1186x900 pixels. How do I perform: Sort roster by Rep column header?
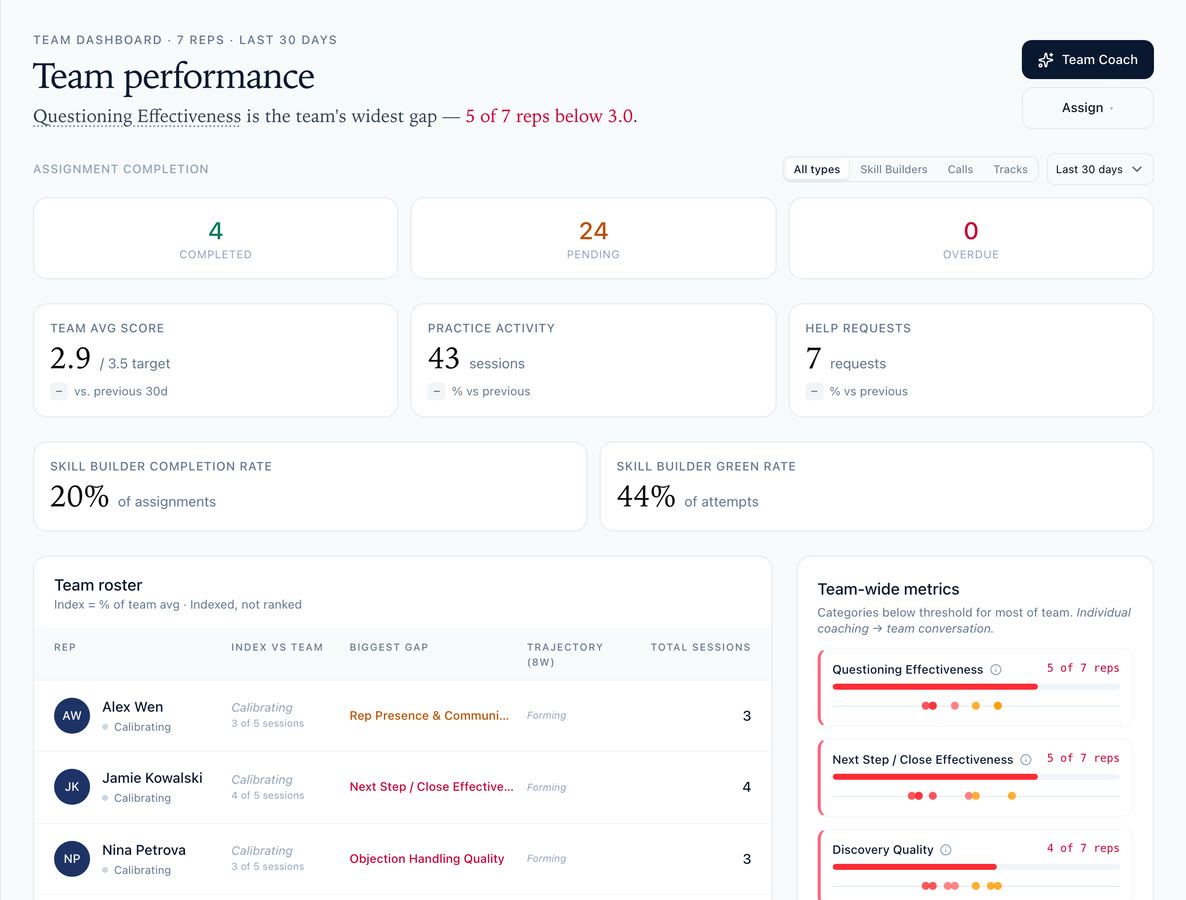[x=65, y=647]
